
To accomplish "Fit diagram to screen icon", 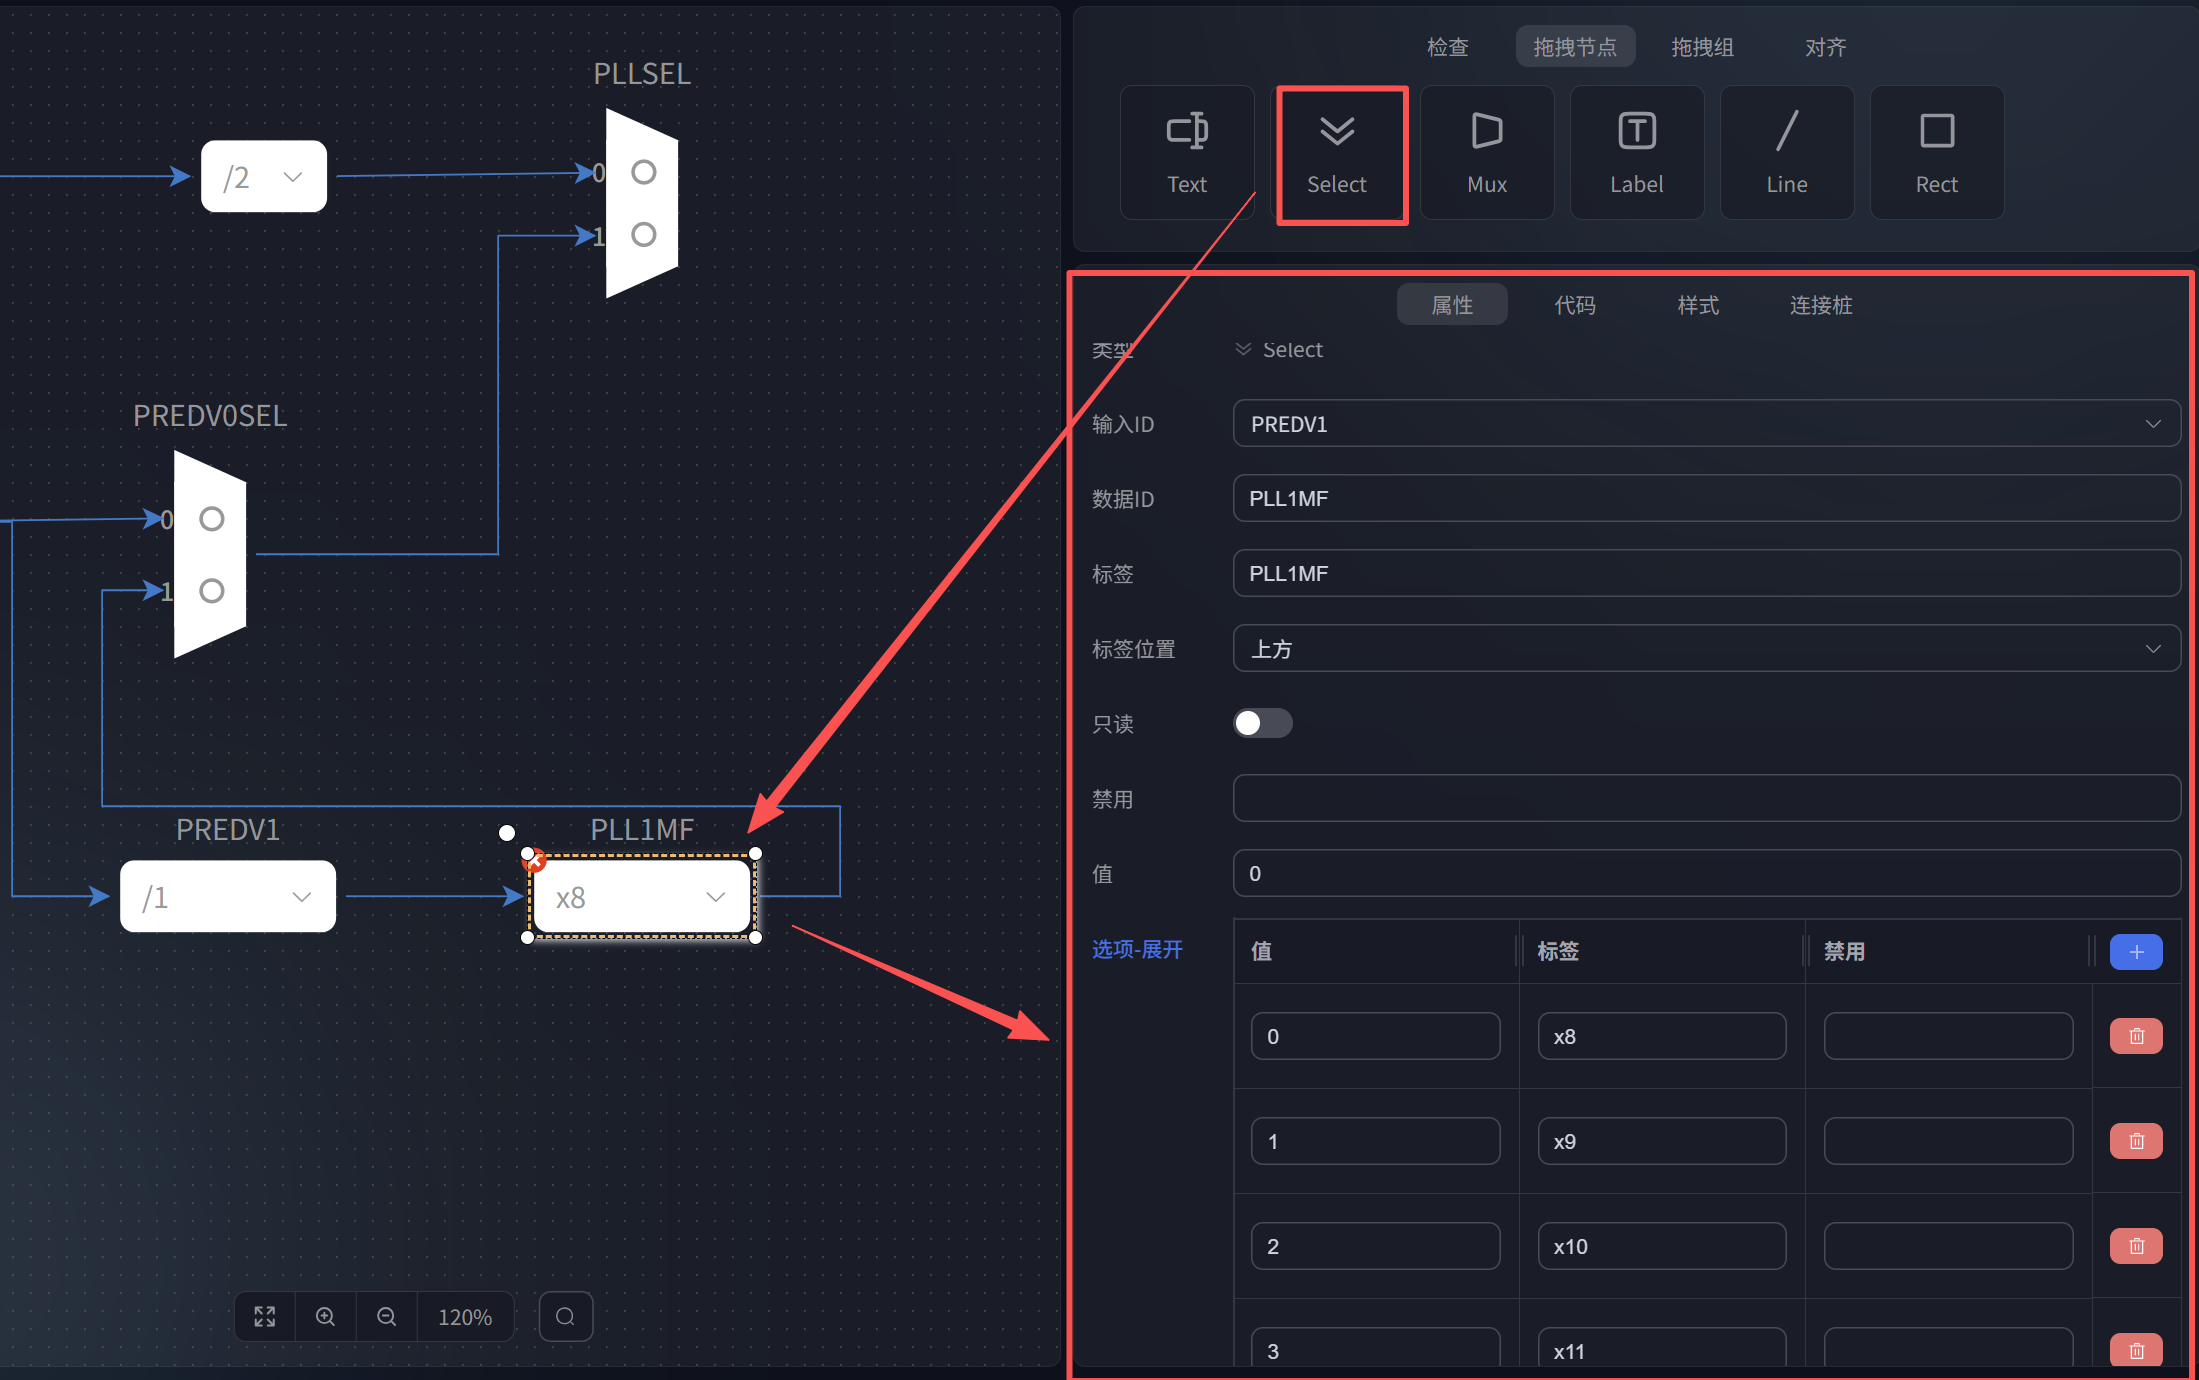I will pos(265,1316).
